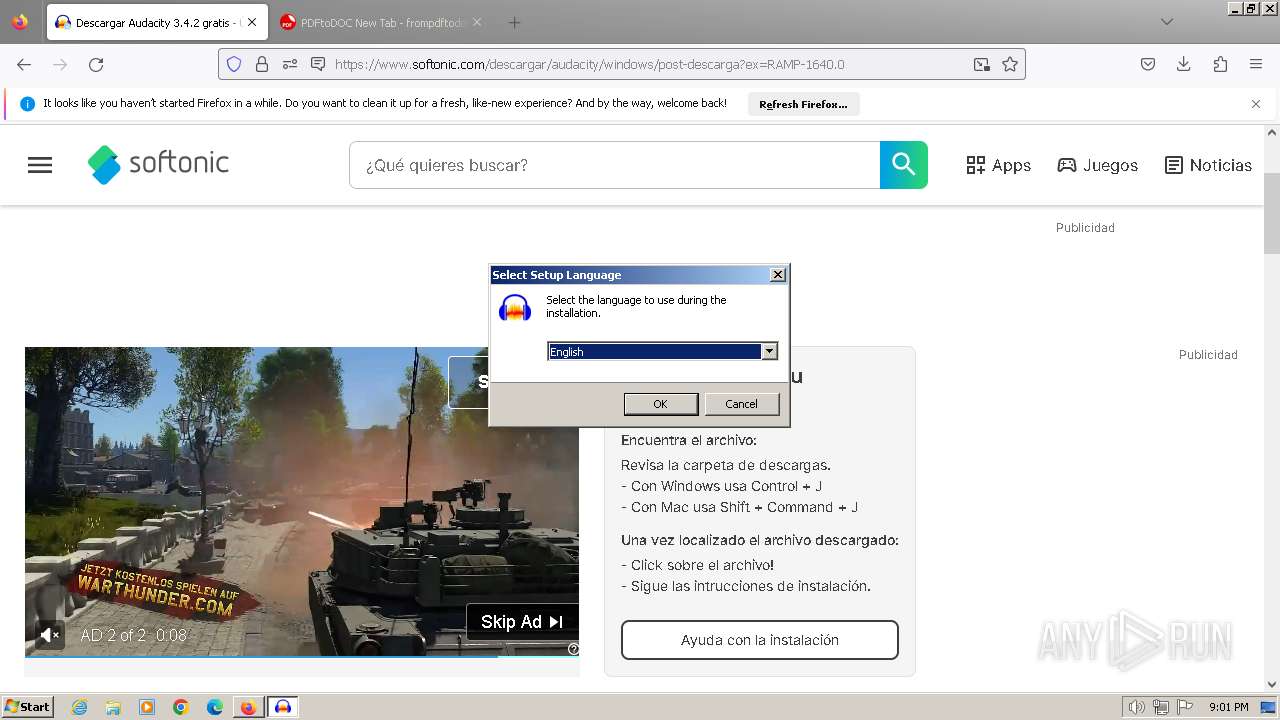Reload the Softonic page

(x=96, y=64)
